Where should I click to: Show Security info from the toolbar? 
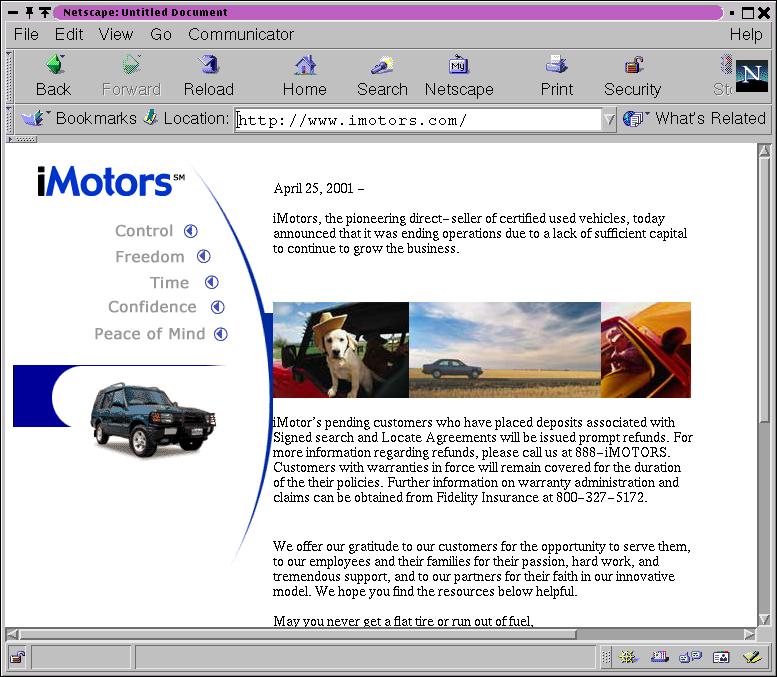tap(632, 76)
